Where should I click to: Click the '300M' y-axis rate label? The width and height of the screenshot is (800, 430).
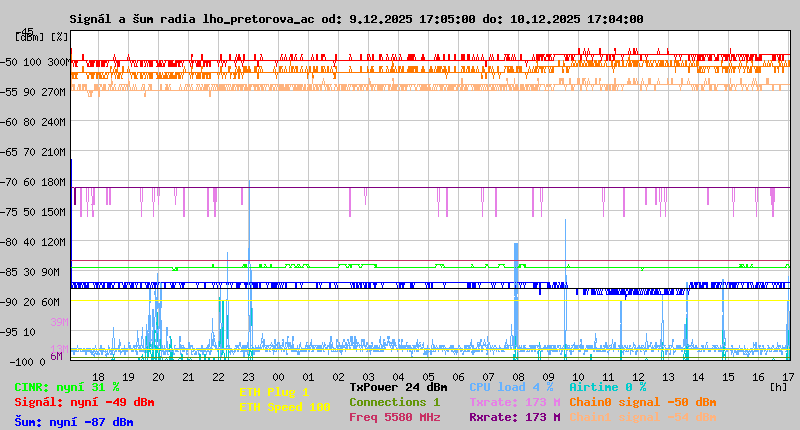pyautogui.click(x=57, y=62)
